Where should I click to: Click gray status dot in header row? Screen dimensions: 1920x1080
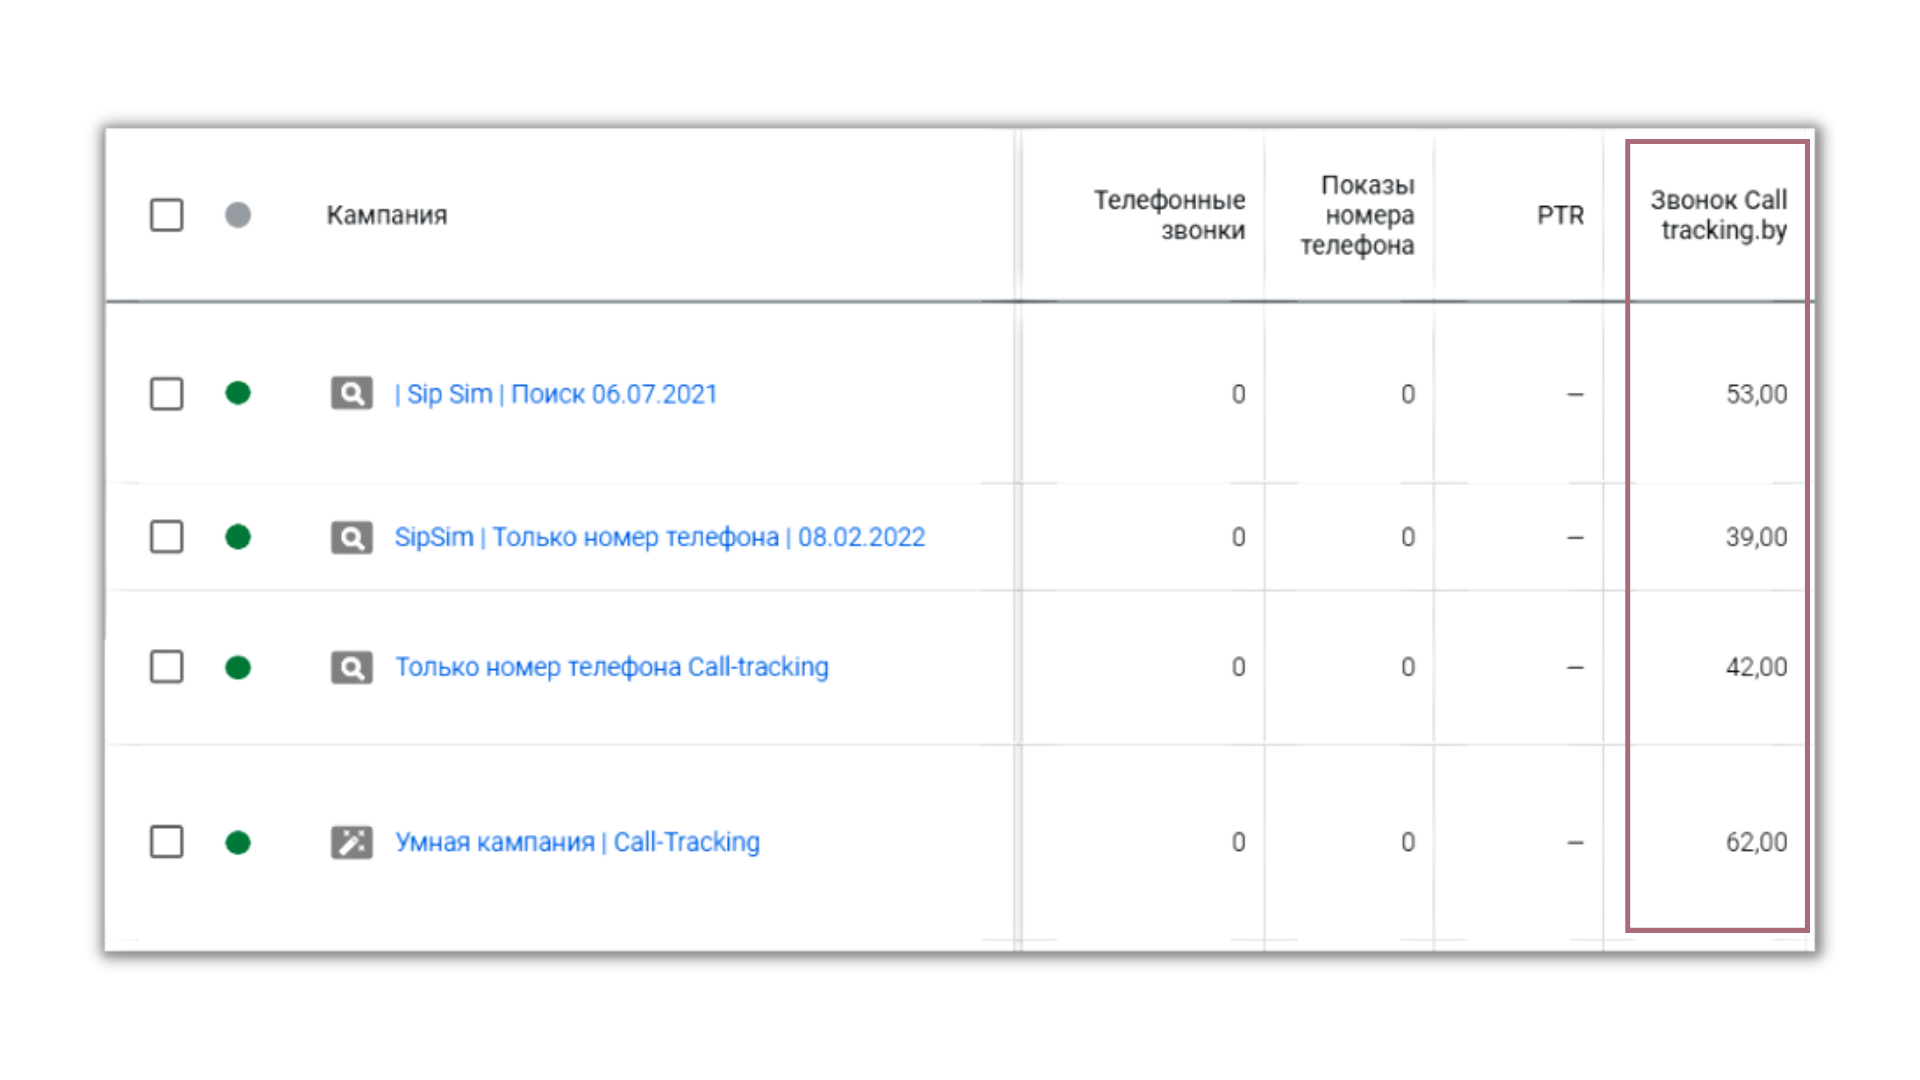point(238,215)
